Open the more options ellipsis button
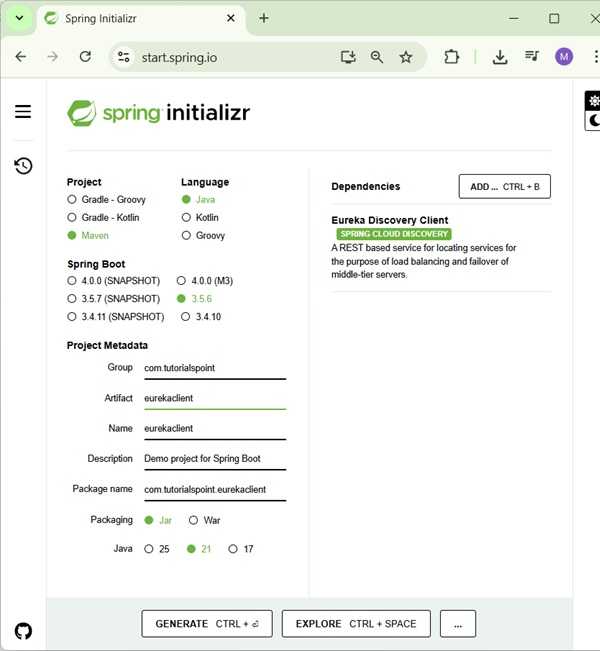600x651 pixels. (x=458, y=624)
